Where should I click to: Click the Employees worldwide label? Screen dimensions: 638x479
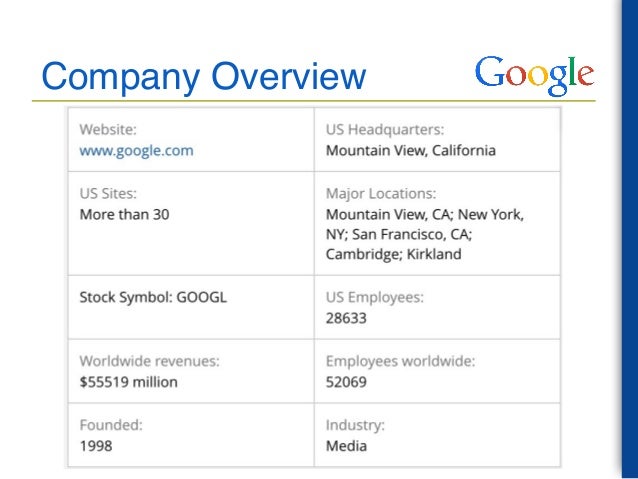[x=400, y=361]
